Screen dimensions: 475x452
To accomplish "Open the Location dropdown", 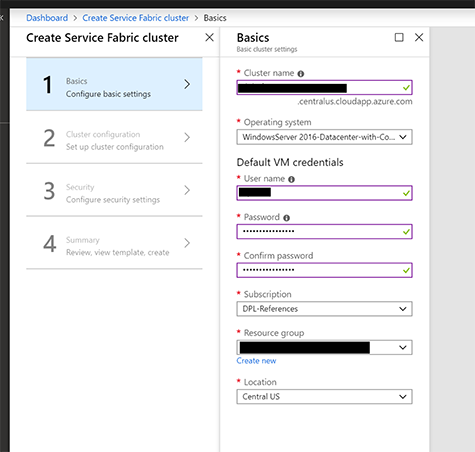I will point(324,397).
